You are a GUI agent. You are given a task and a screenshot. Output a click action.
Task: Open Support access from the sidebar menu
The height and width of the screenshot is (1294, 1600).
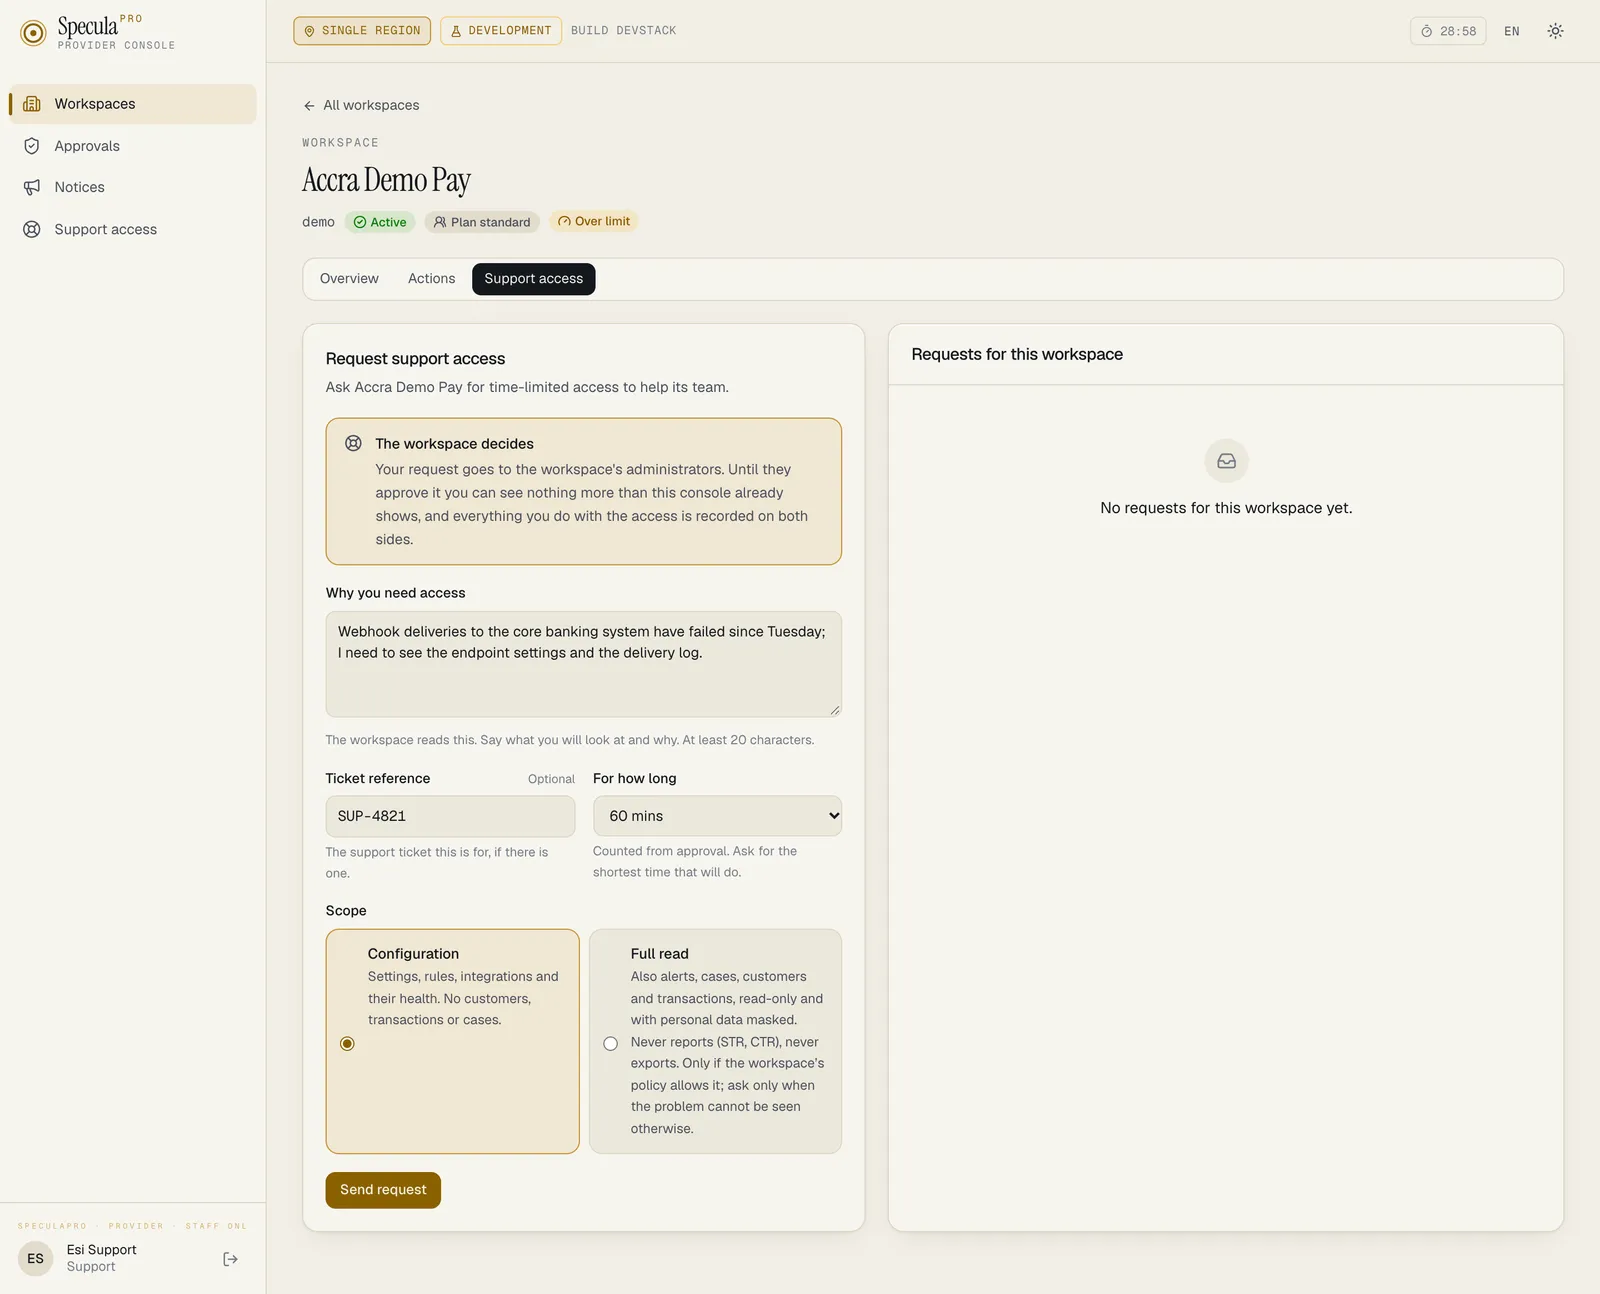click(132, 229)
